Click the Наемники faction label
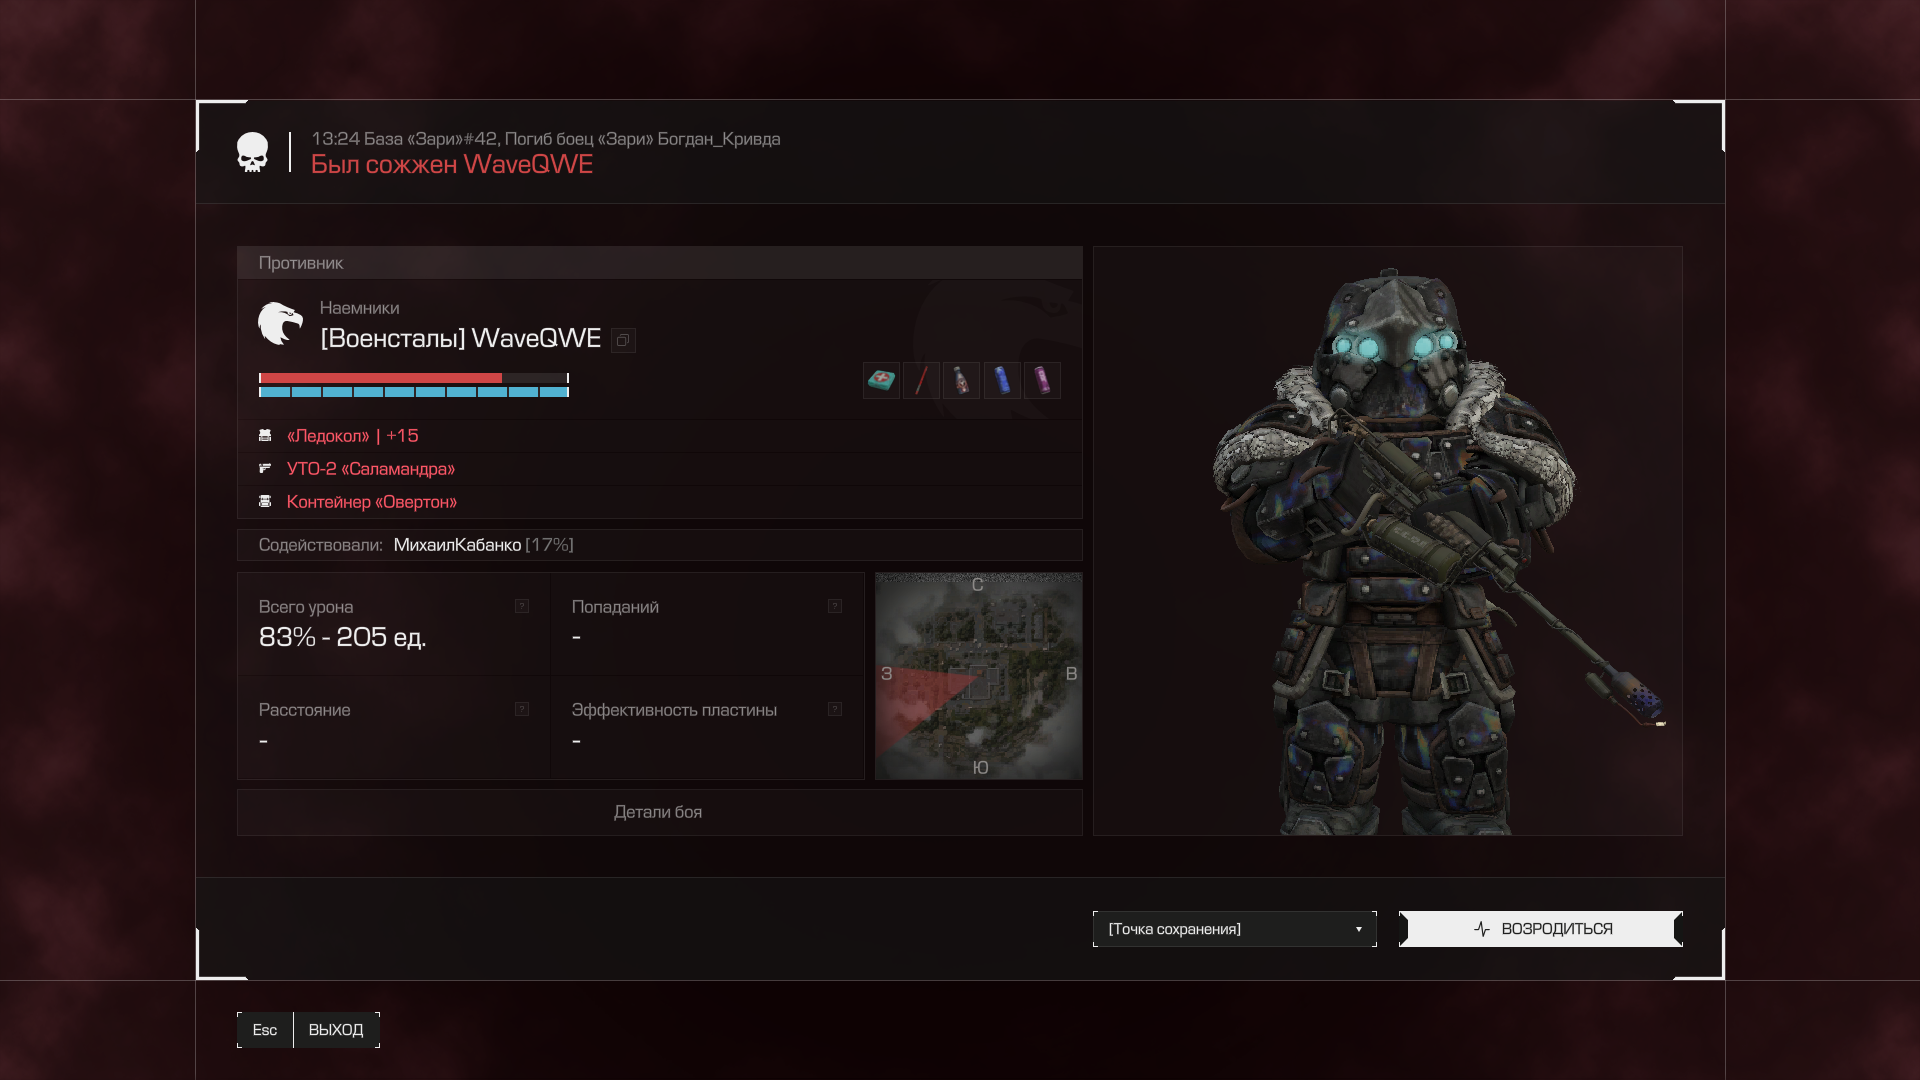The height and width of the screenshot is (1080, 1920). (359, 308)
